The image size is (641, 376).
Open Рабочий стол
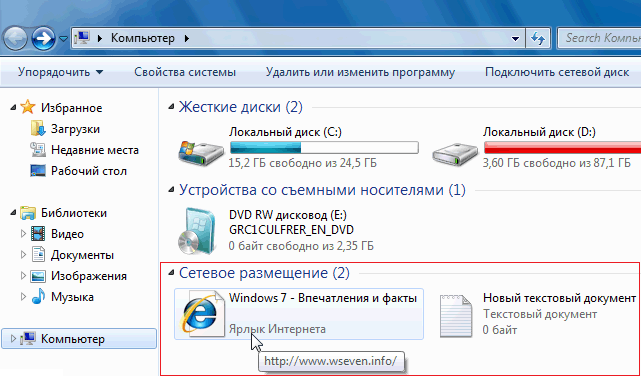pyautogui.click(x=89, y=171)
